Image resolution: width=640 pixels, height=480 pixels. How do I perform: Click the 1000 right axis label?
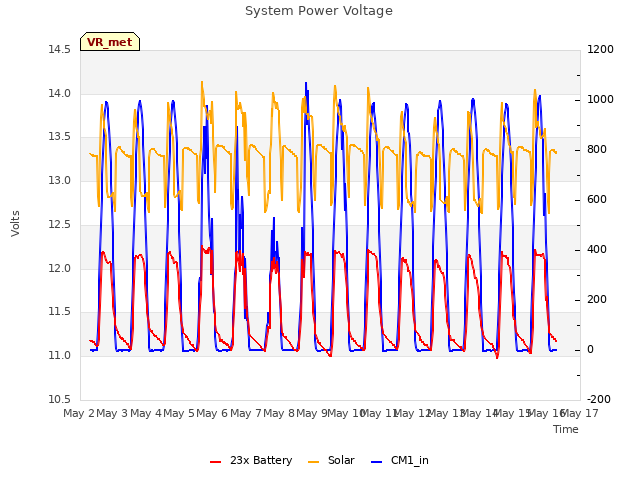pos(600,100)
